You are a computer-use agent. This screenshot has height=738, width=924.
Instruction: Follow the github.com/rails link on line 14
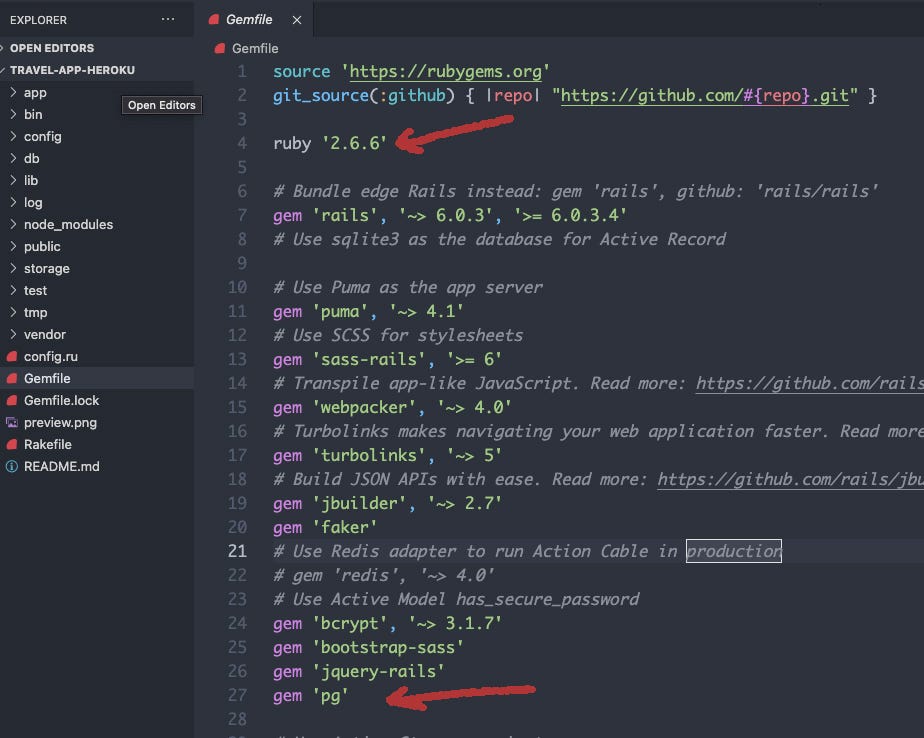coord(810,383)
